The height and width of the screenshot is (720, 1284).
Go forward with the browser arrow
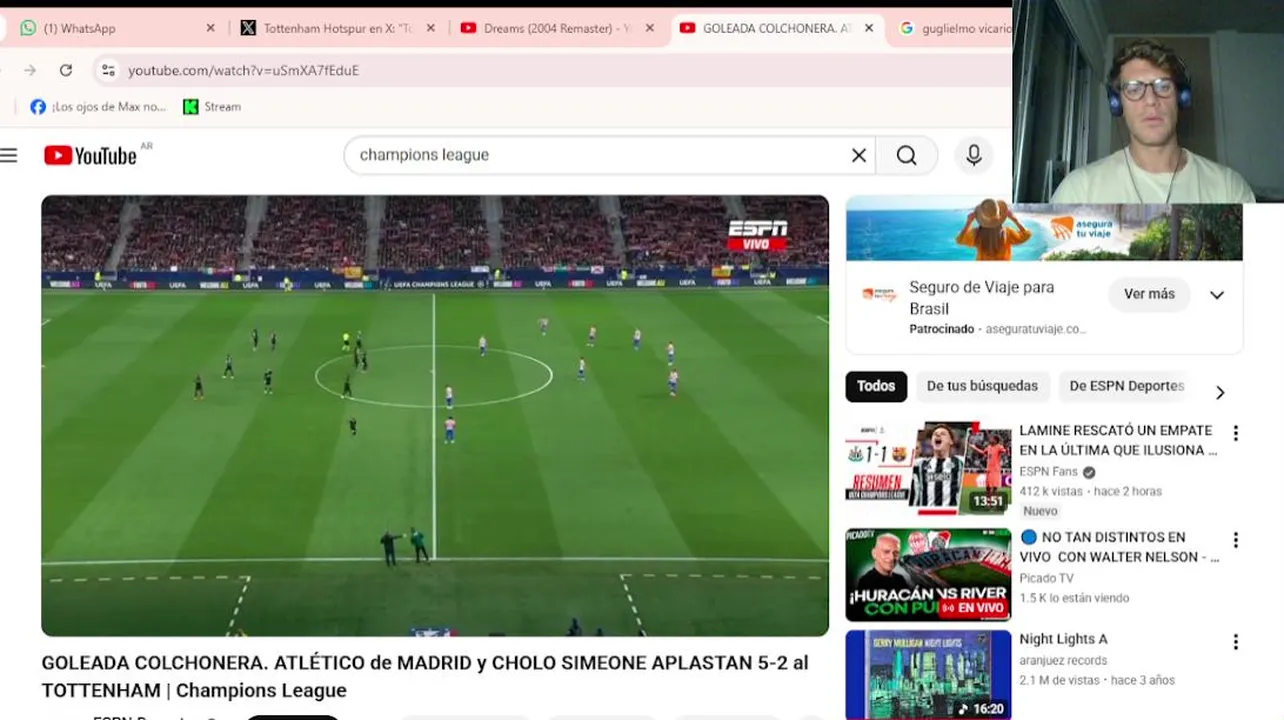[x=30, y=70]
